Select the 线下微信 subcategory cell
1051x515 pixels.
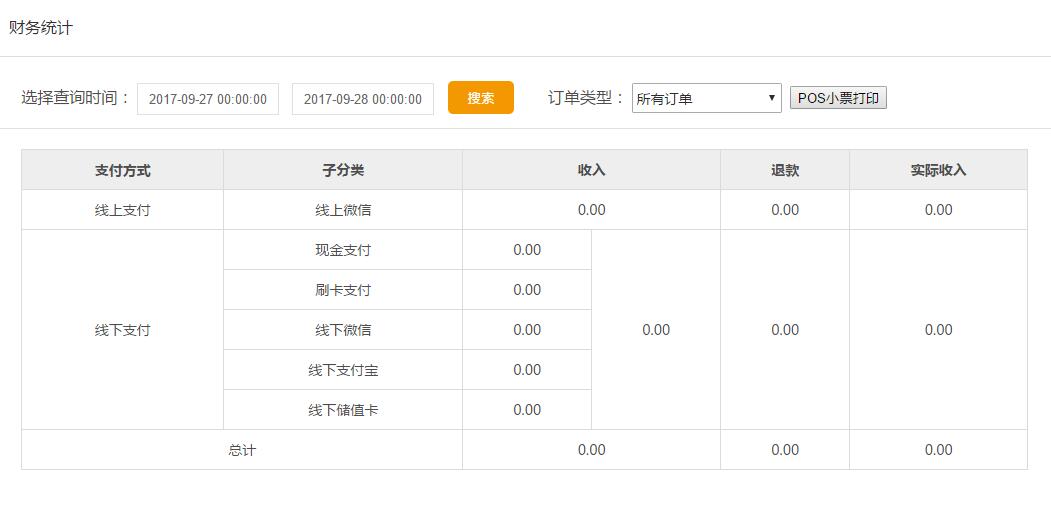(342, 330)
